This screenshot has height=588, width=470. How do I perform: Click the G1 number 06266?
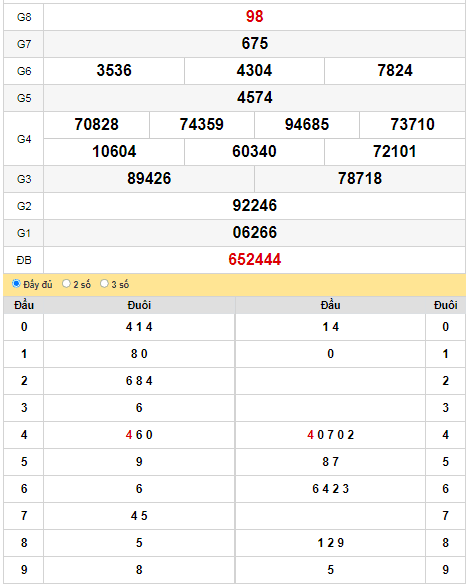point(254,232)
